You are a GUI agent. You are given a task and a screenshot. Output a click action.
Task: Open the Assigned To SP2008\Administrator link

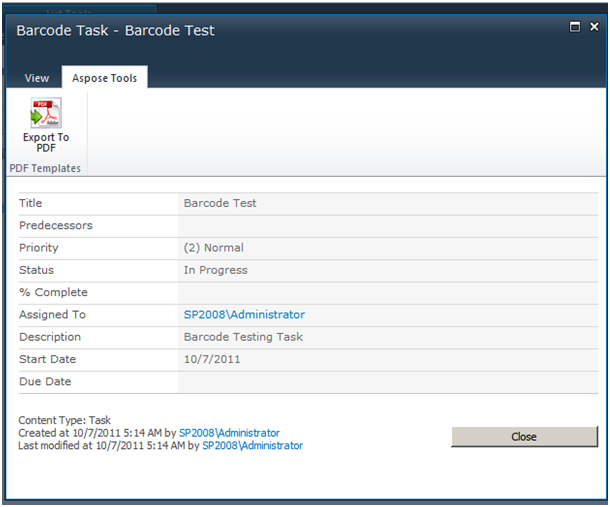(x=244, y=314)
